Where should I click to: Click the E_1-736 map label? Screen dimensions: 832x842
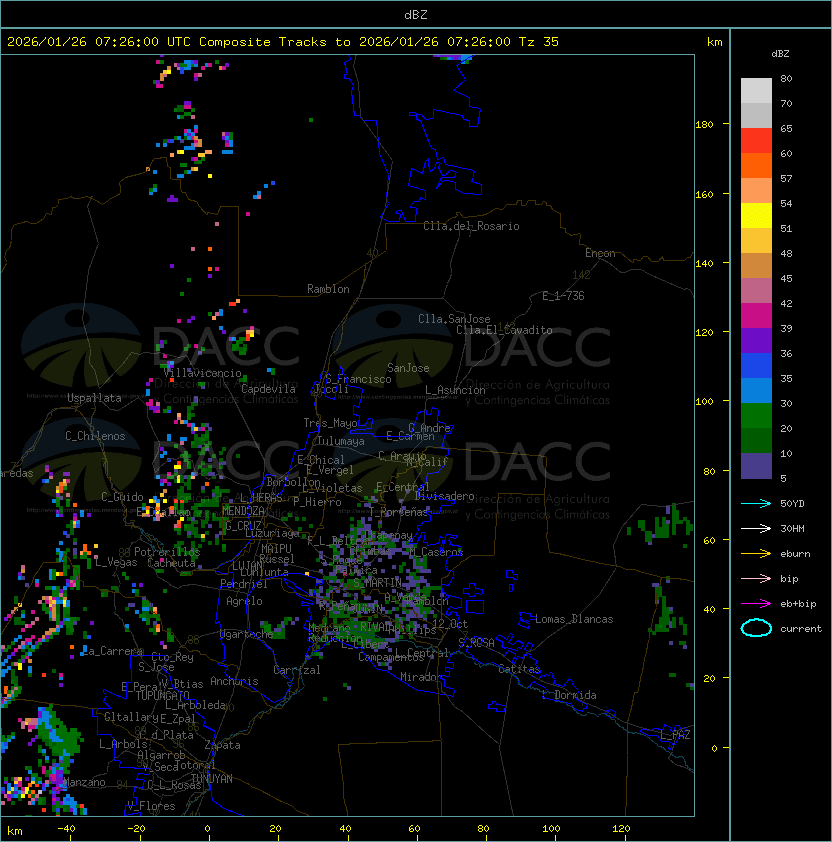563,296
